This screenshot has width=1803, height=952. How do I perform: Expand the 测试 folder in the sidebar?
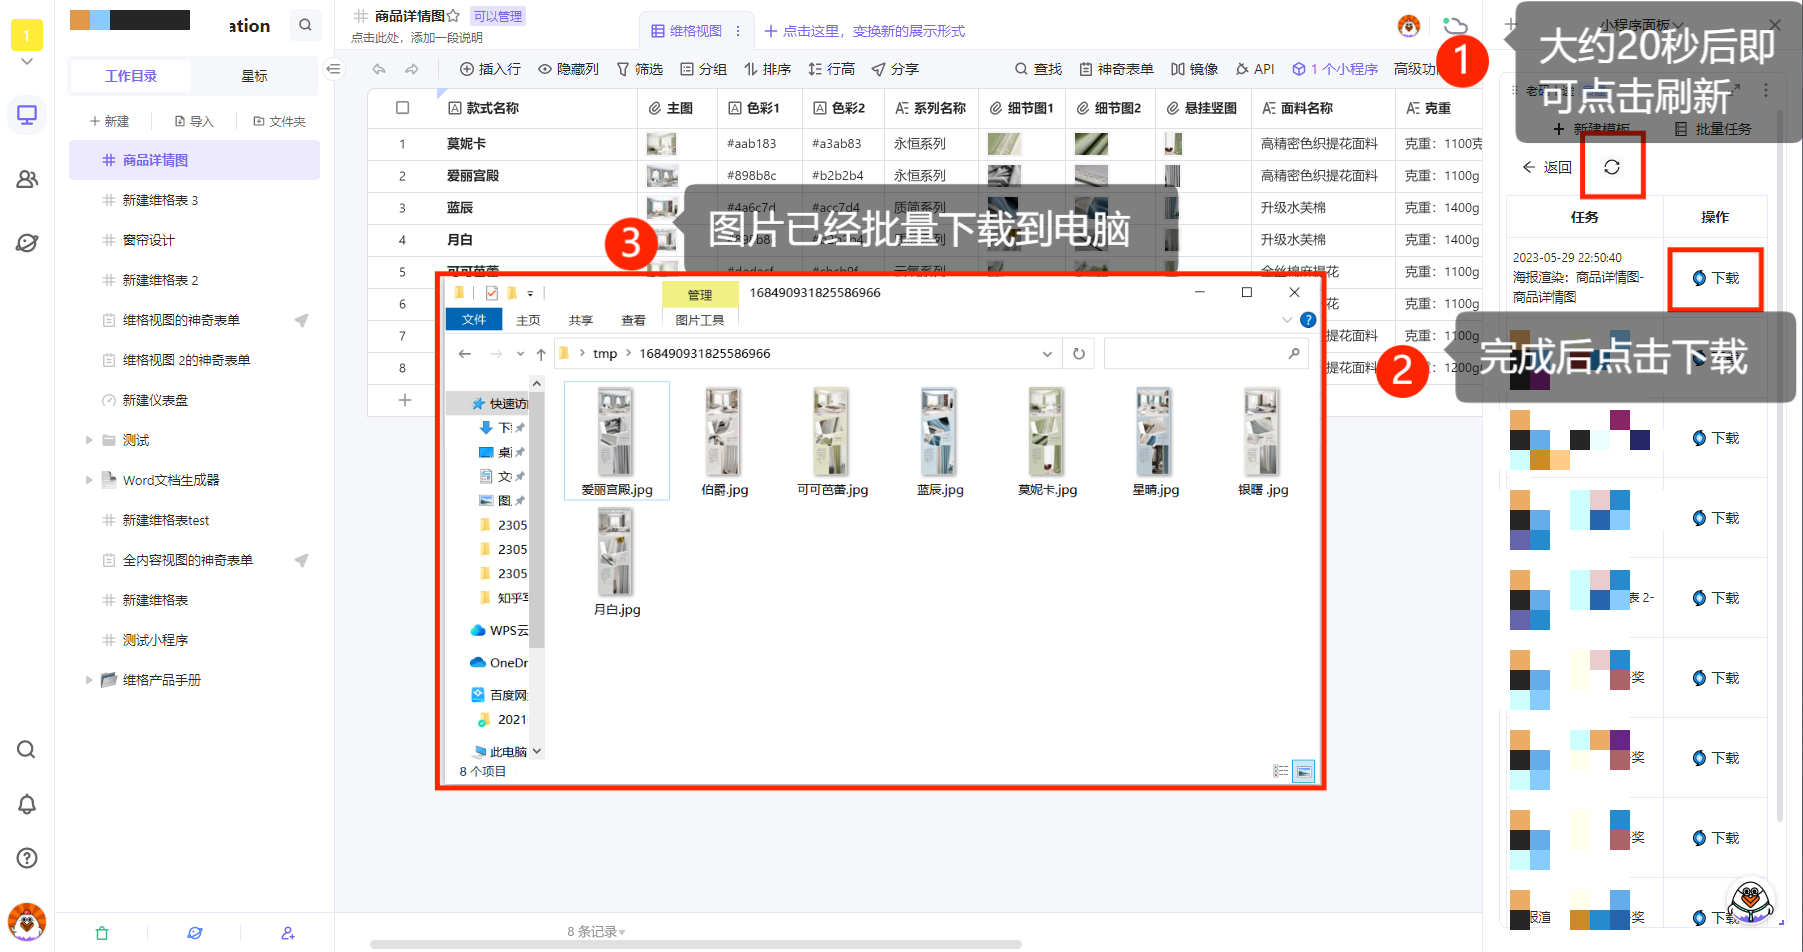point(90,440)
